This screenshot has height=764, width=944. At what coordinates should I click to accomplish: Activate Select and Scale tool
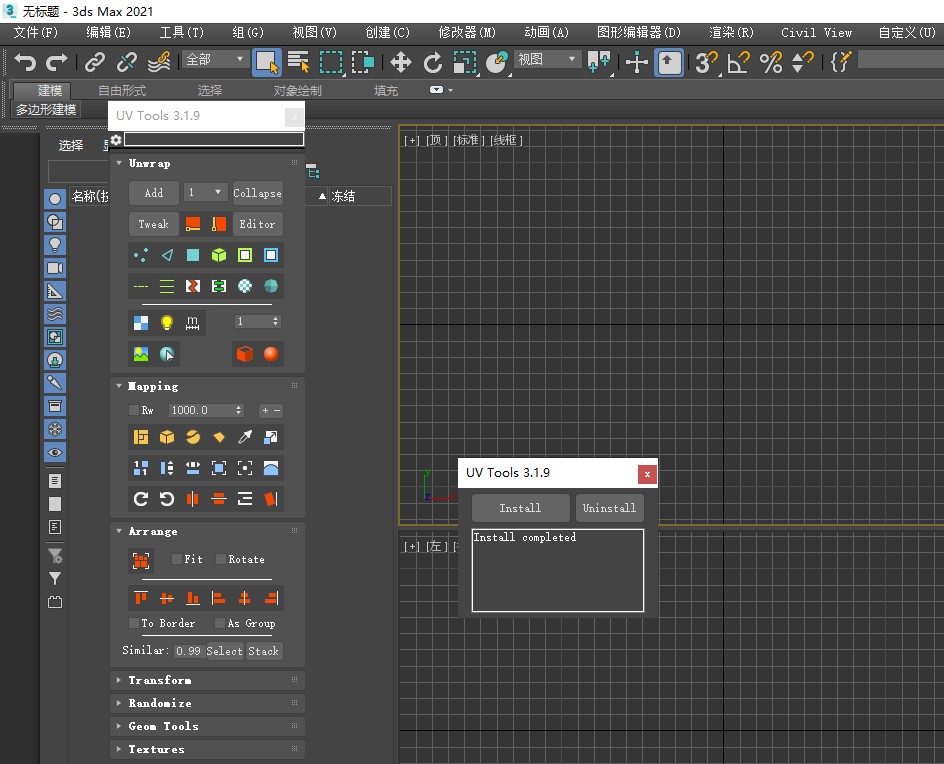tap(465, 62)
